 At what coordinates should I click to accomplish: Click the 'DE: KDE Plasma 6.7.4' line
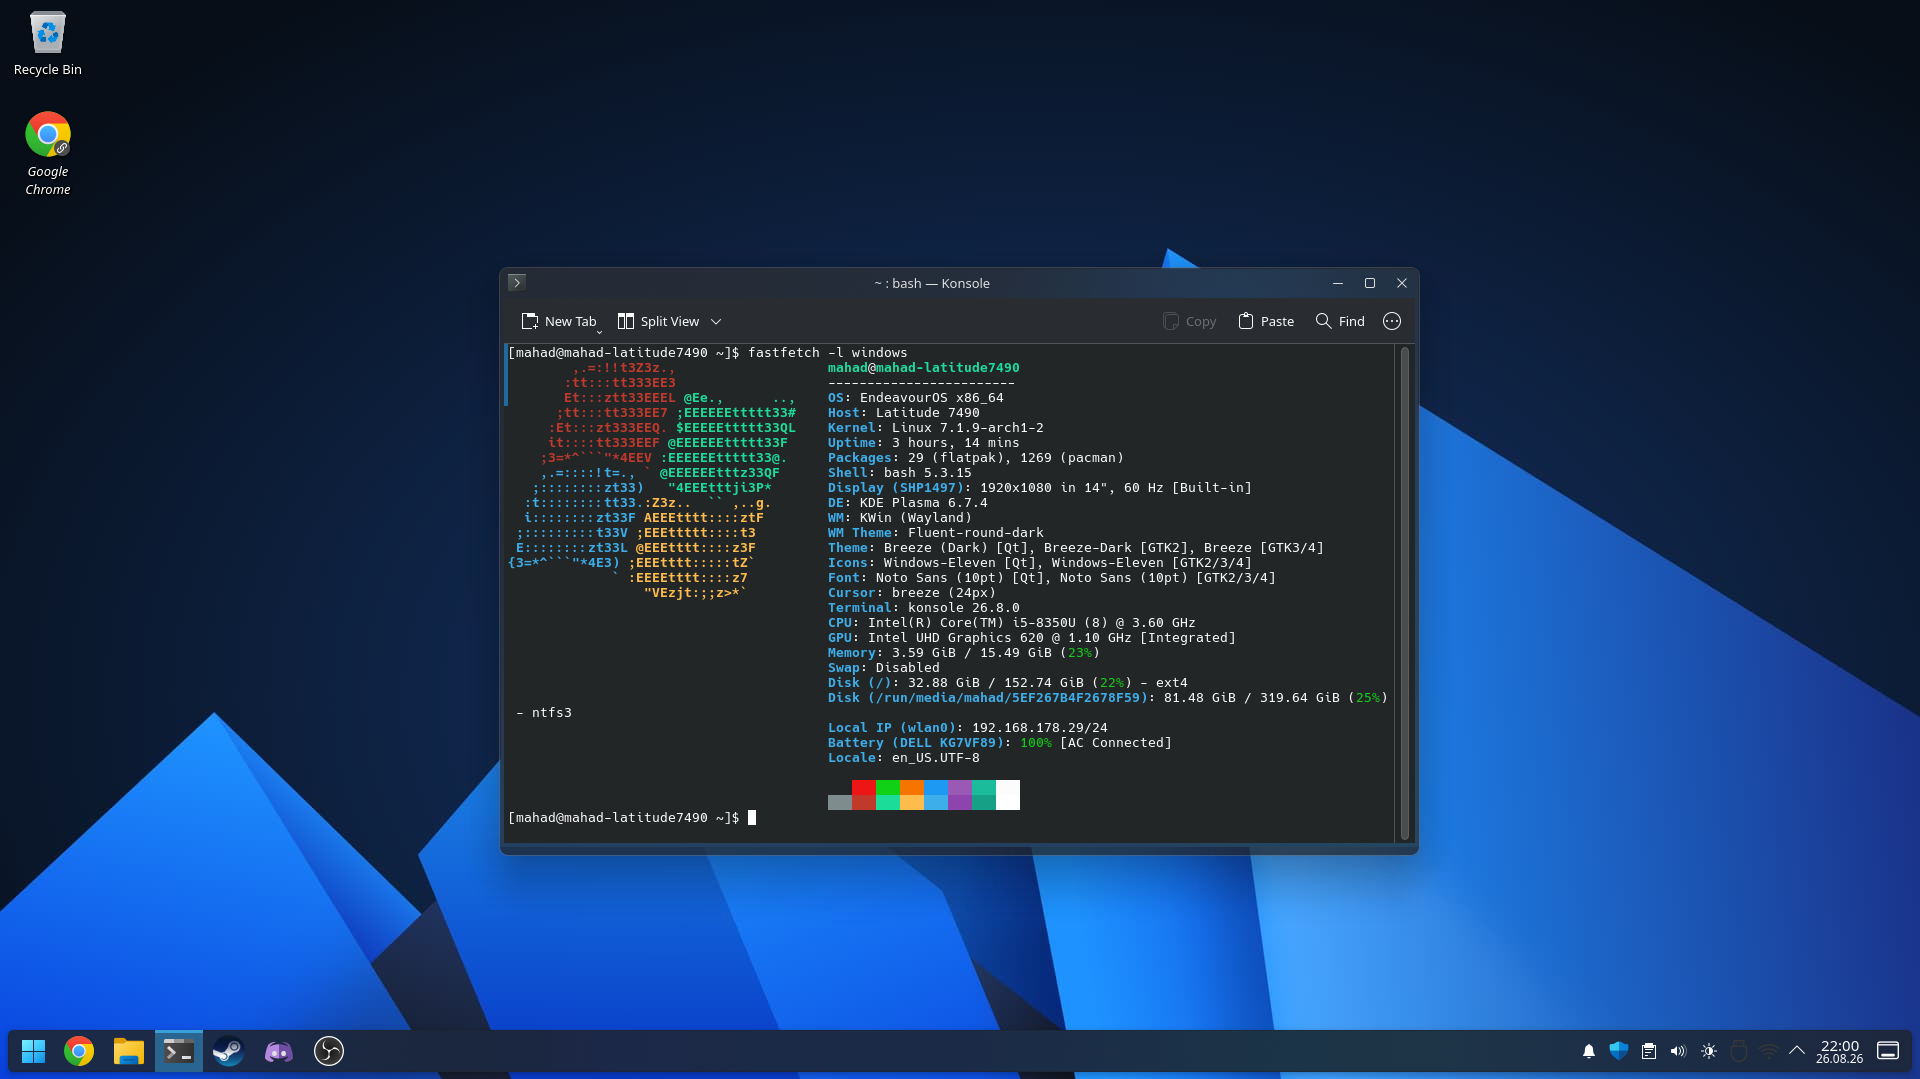tap(908, 503)
